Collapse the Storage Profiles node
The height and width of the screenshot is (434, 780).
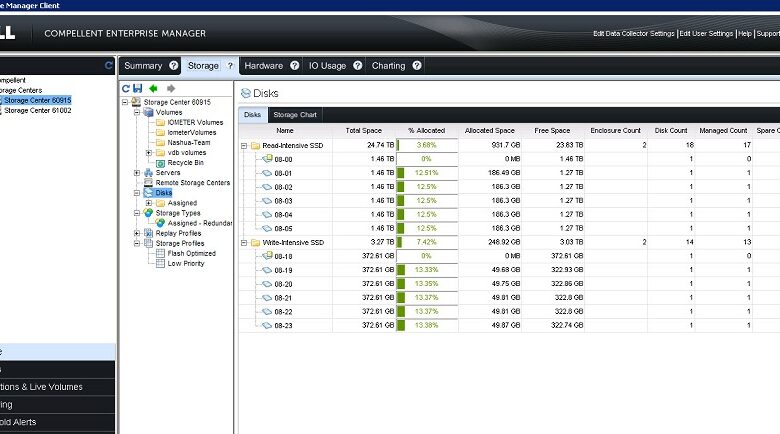[137, 243]
